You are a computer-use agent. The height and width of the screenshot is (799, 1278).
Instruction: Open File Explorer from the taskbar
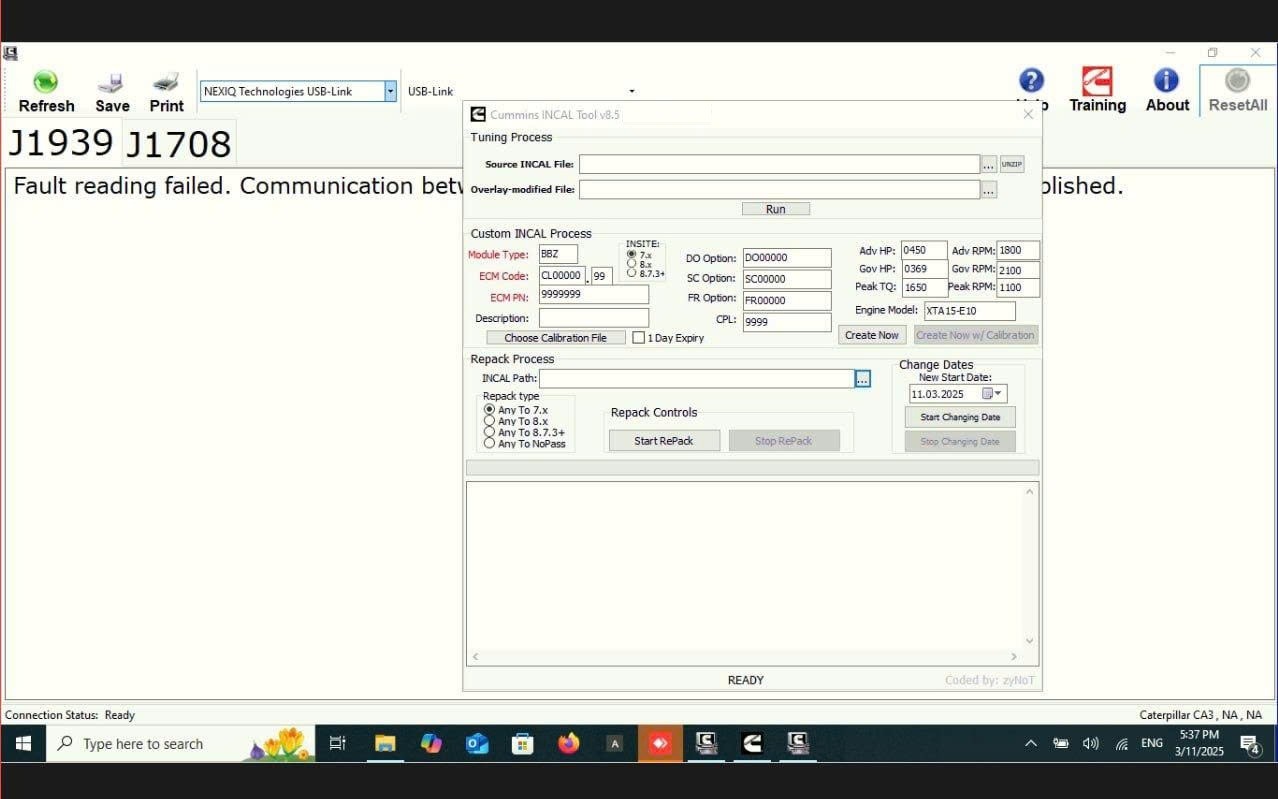(x=385, y=743)
